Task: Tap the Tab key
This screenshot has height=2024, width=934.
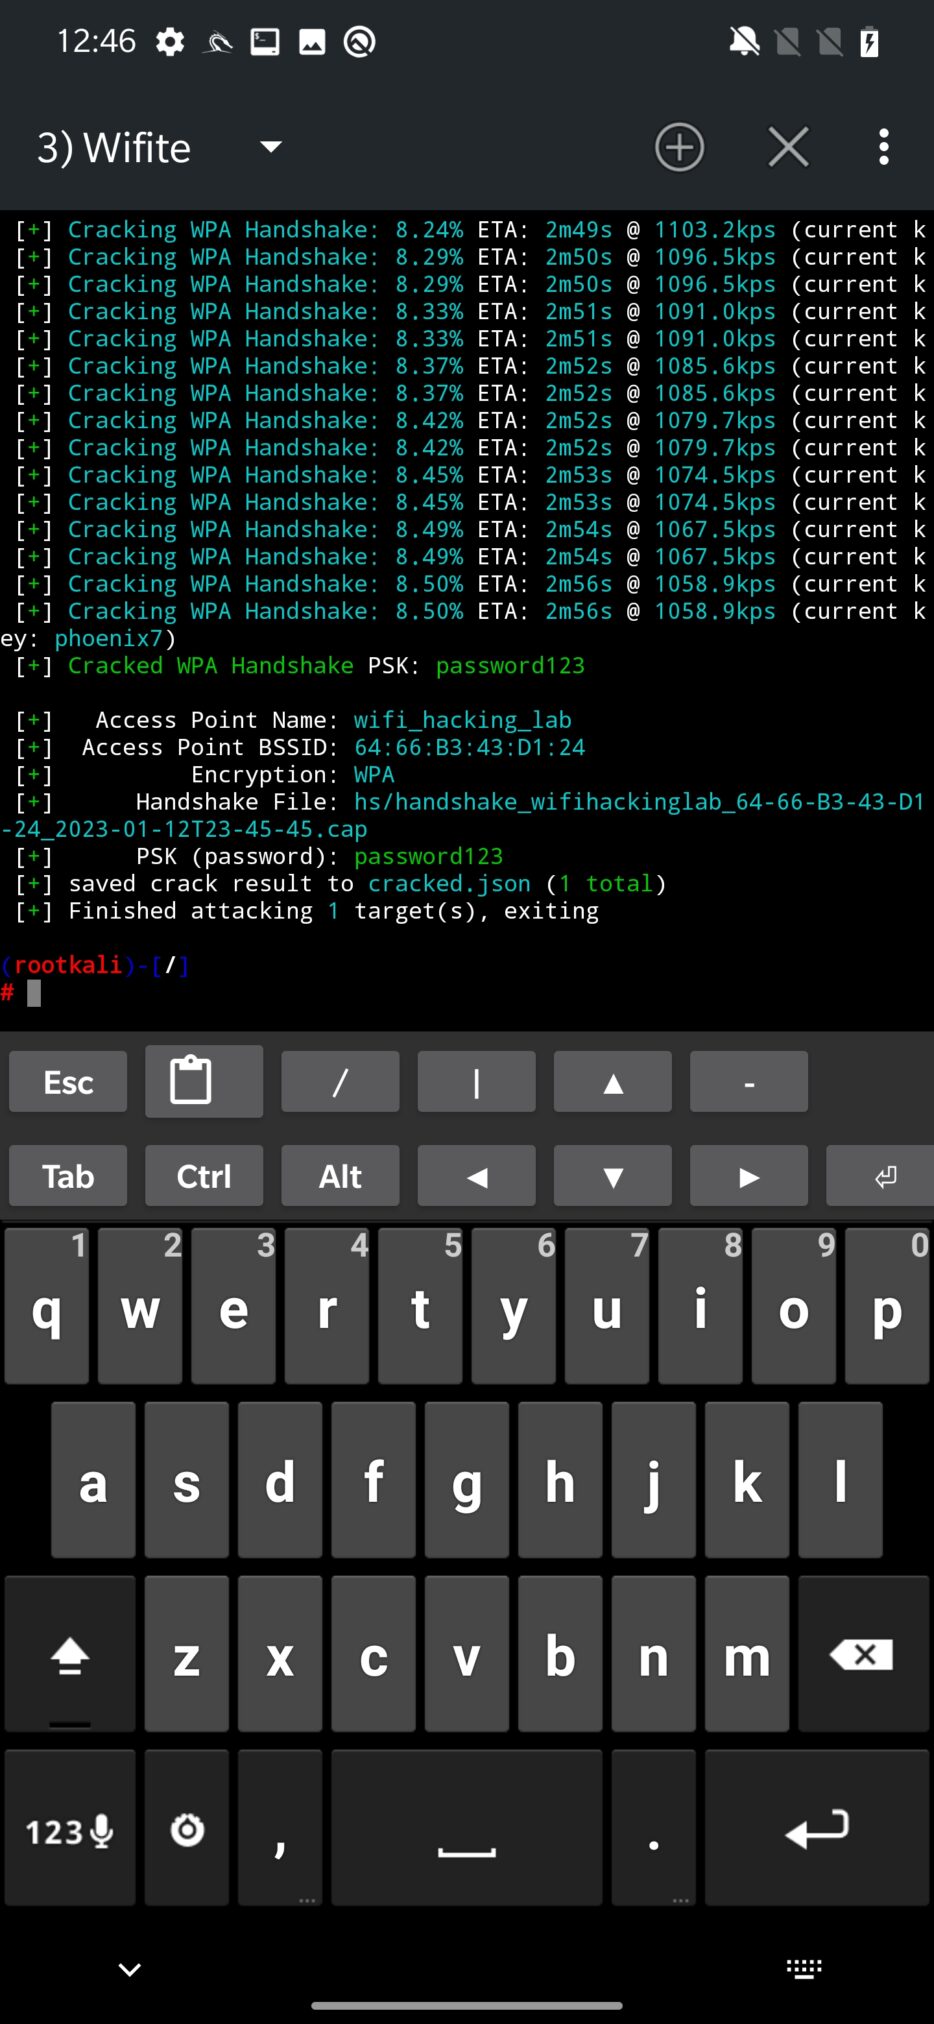Action: coord(68,1176)
